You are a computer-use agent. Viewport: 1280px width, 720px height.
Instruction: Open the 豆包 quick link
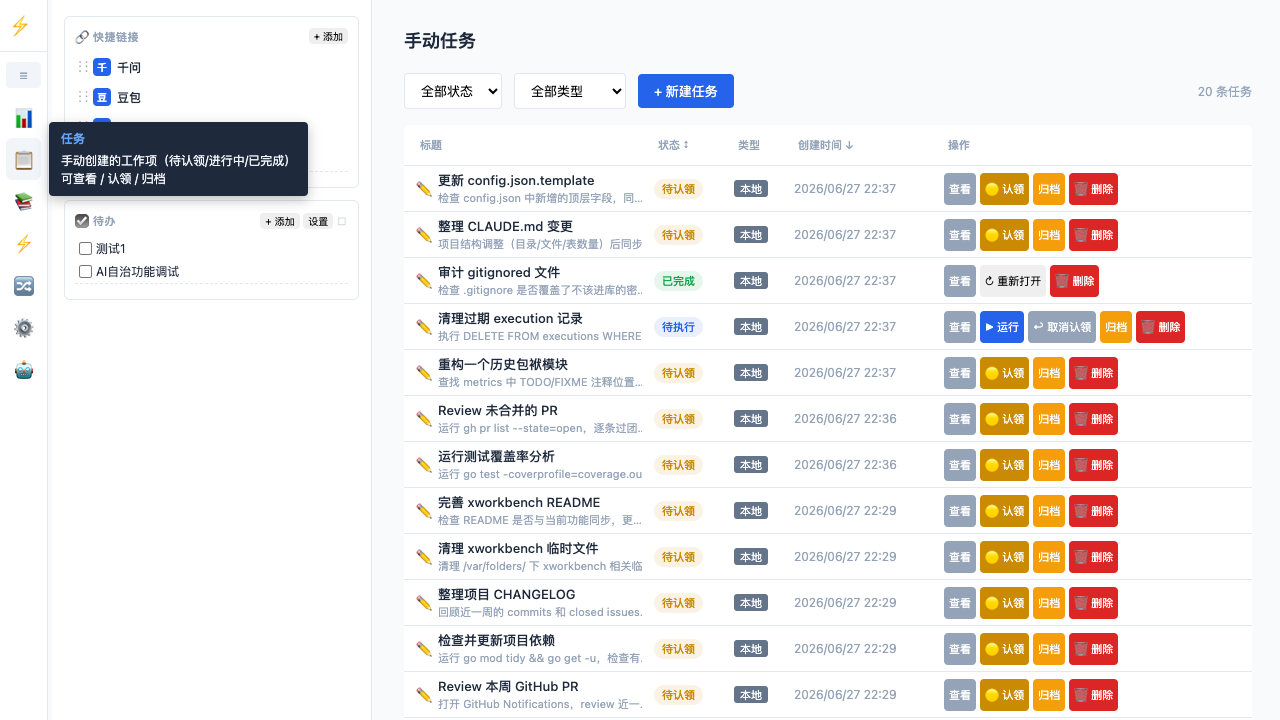click(x=129, y=97)
